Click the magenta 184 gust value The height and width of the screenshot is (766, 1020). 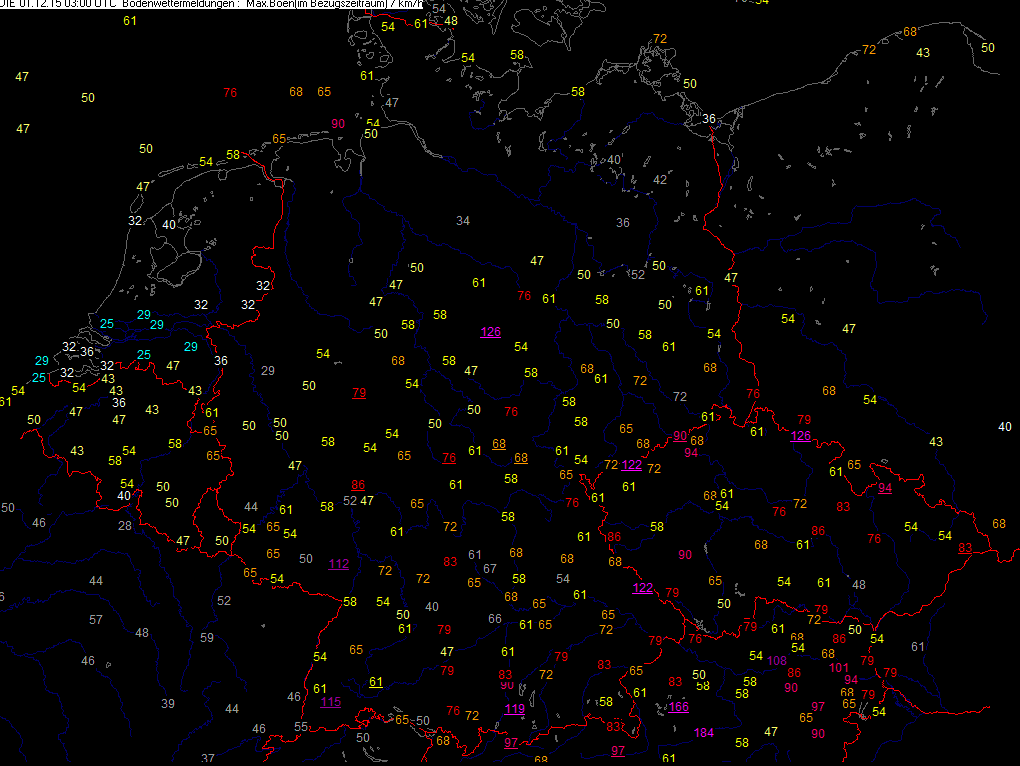704,733
